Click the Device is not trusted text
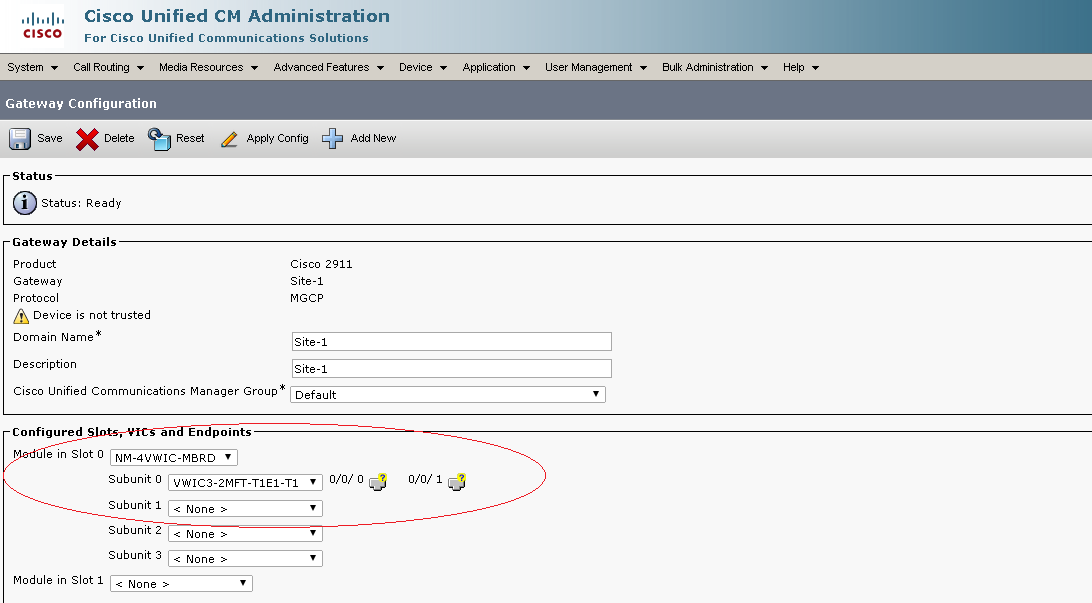1092x603 pixels. (x=92, y=315)
